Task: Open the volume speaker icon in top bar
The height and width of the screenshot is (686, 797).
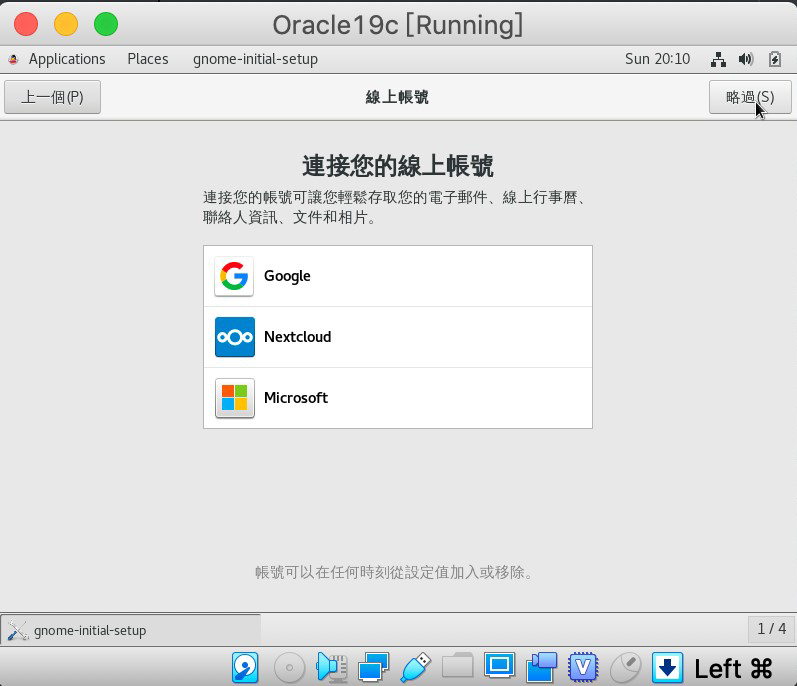Action: [x=746, y=59]
